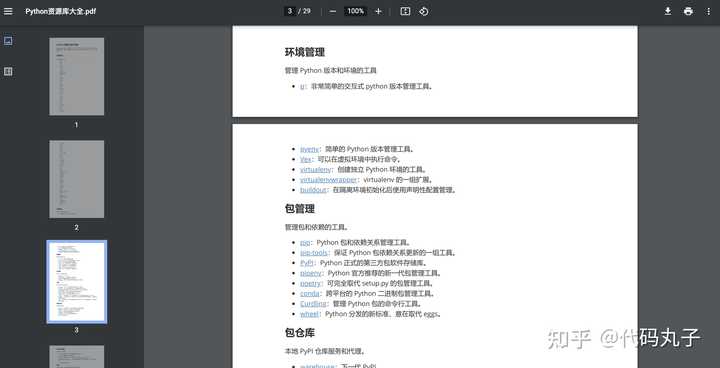
Task: Click the file name Python资源库大全.pdf
Action: pyautogui.click(x=61, y=11)
